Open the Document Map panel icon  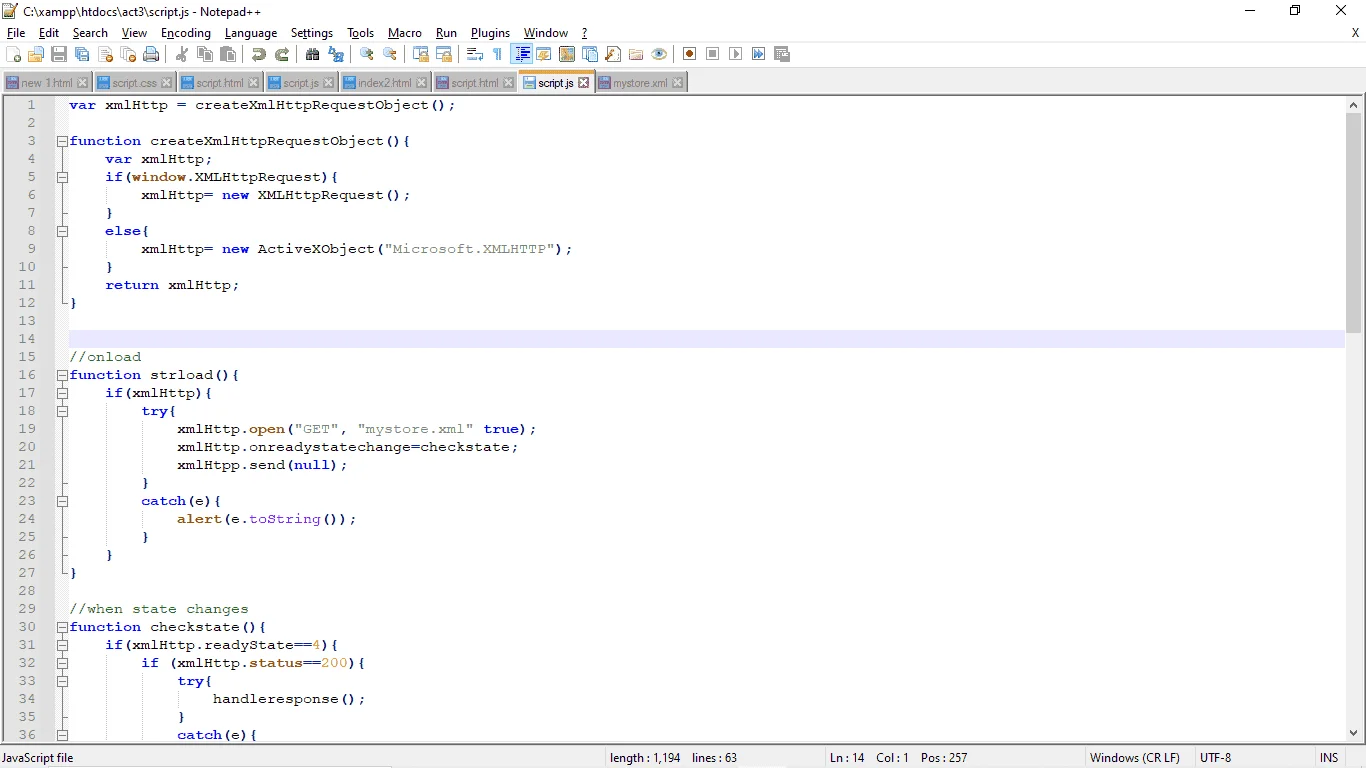(x=567, y=54)
